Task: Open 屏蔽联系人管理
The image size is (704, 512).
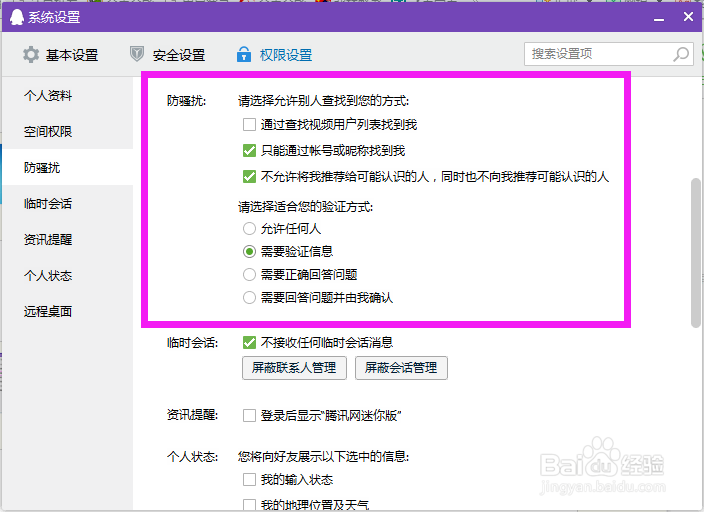Action: coord(294,368)
